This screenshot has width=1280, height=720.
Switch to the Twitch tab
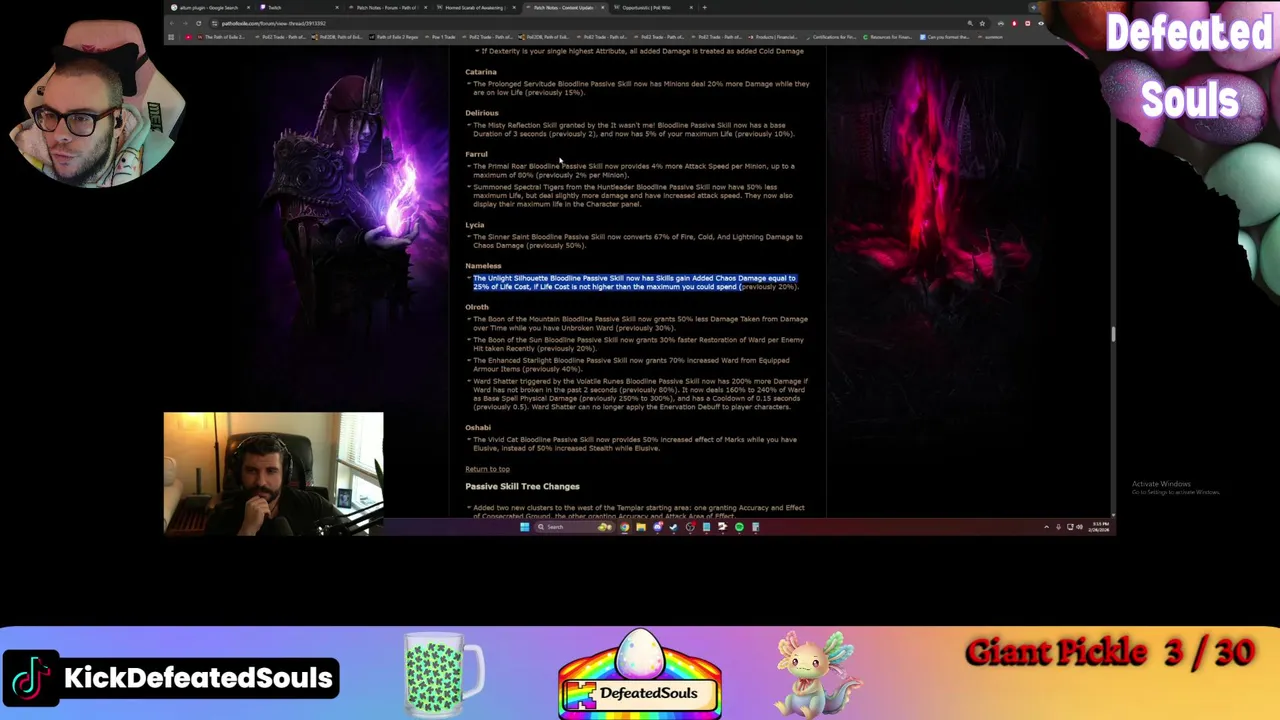click(x=299, y=7)
